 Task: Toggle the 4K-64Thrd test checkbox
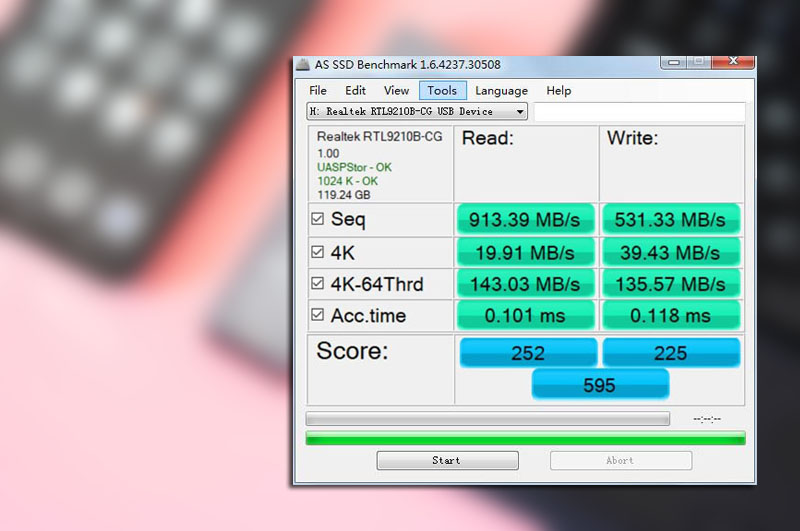click(x=317, y=283)
